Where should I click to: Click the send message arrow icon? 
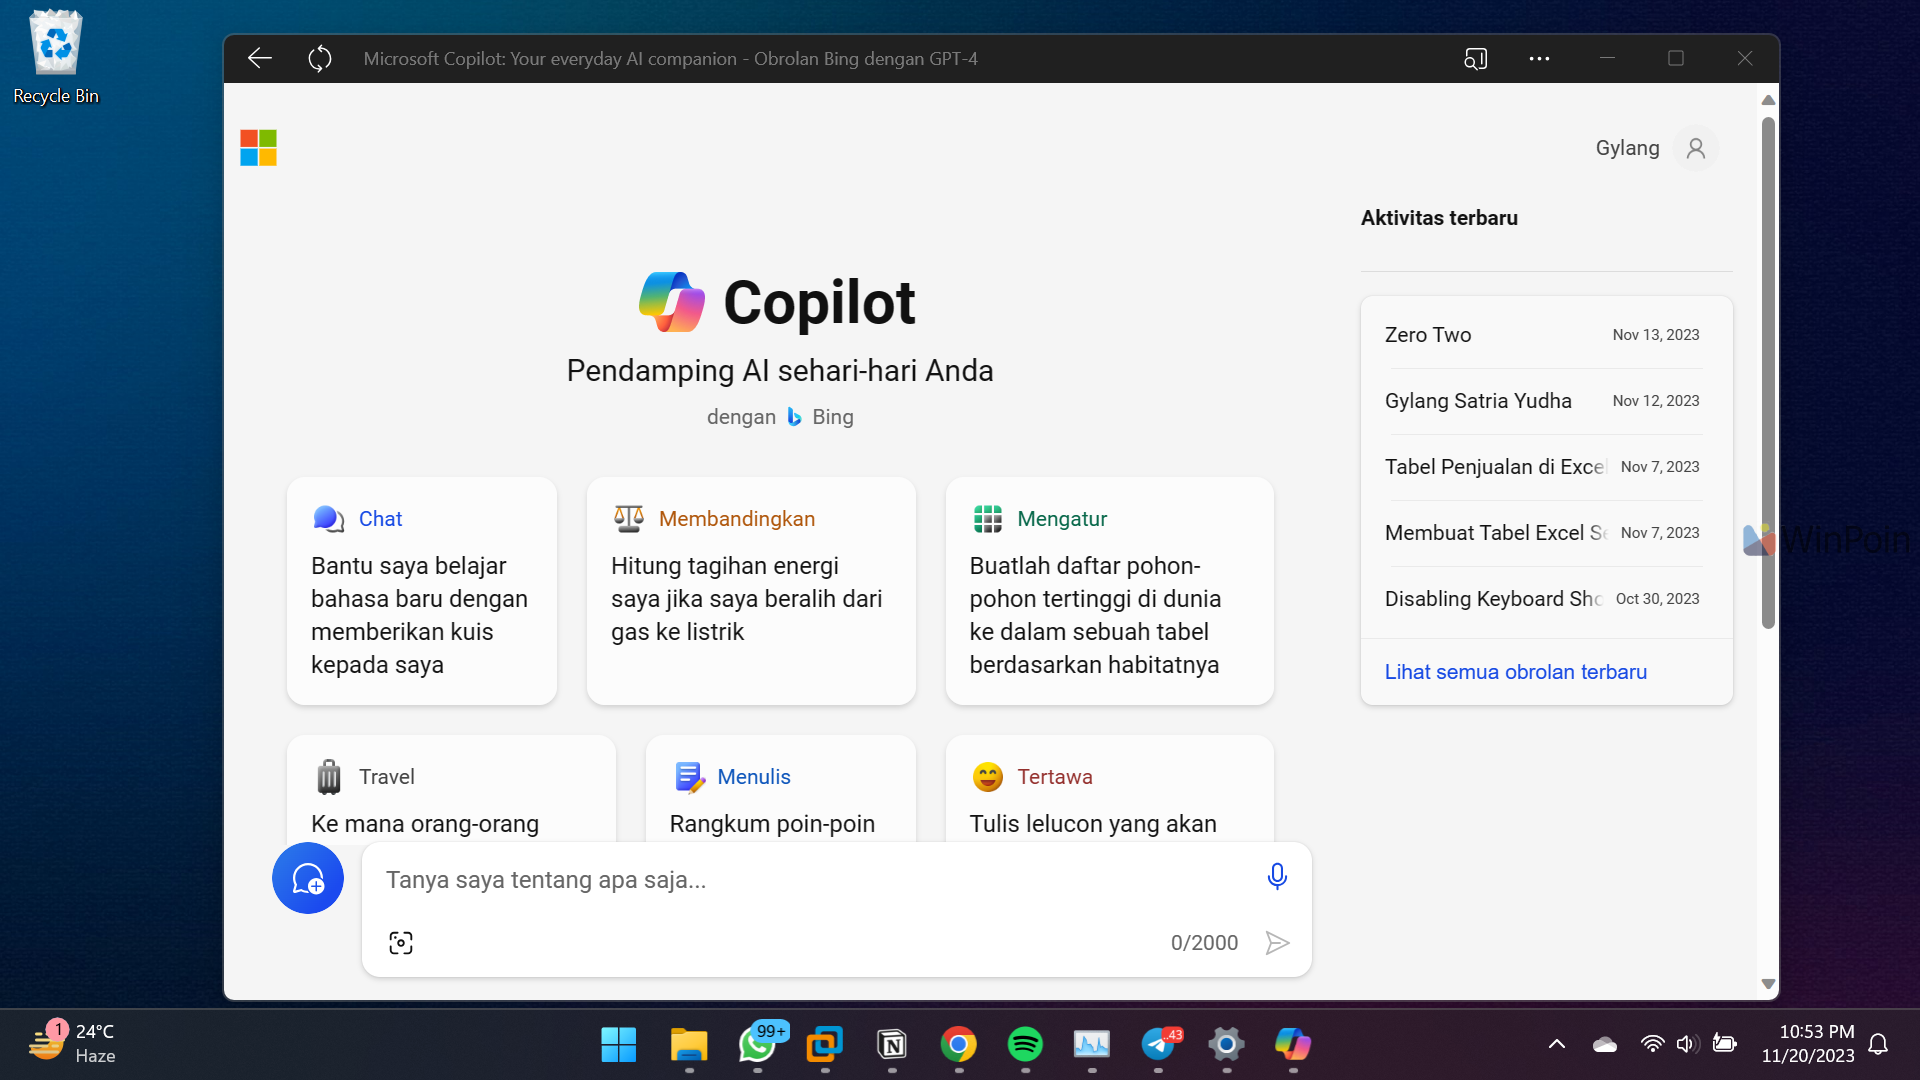(x=1277, y=942)
